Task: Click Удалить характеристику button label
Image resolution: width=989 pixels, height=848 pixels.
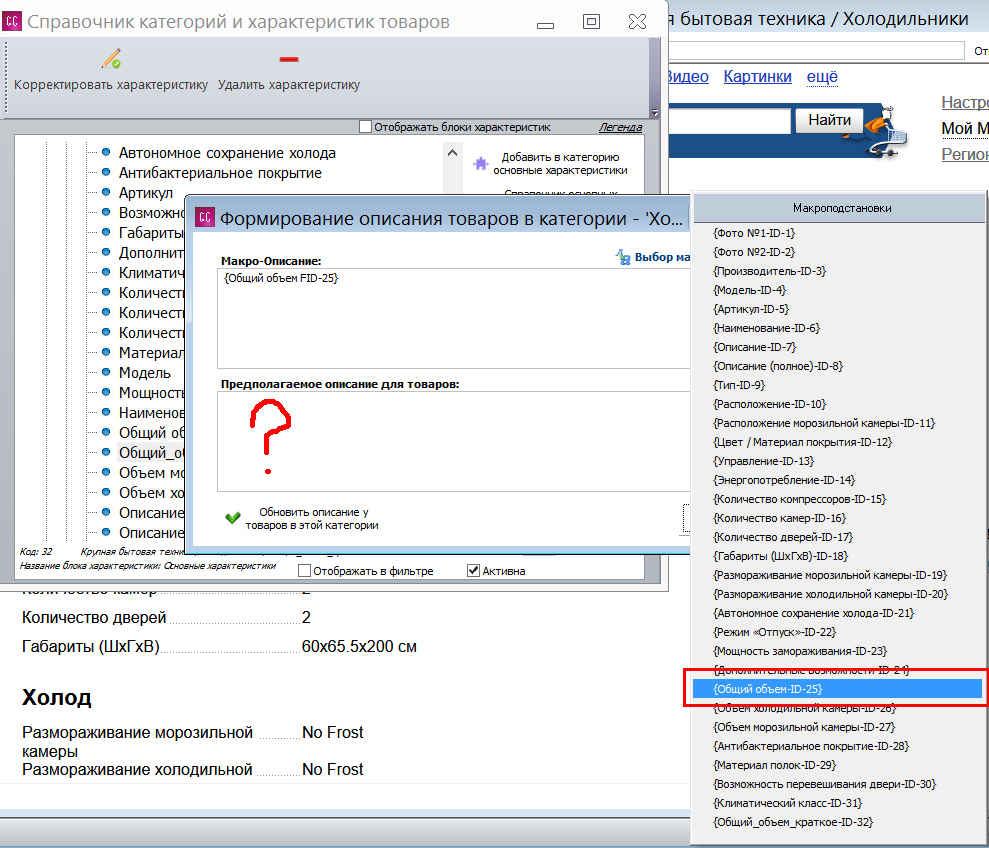Action: 289,85
